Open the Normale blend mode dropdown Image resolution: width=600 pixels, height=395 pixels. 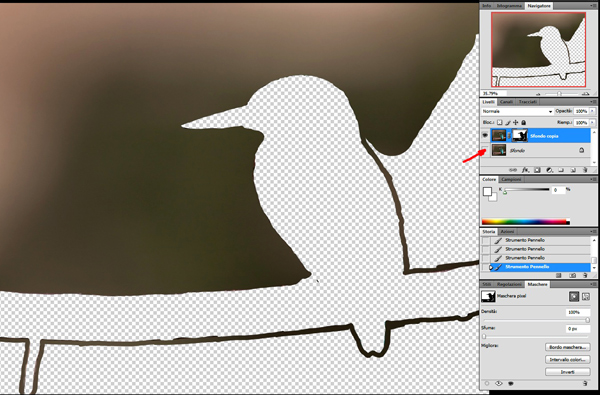click(x=517, y=111)
